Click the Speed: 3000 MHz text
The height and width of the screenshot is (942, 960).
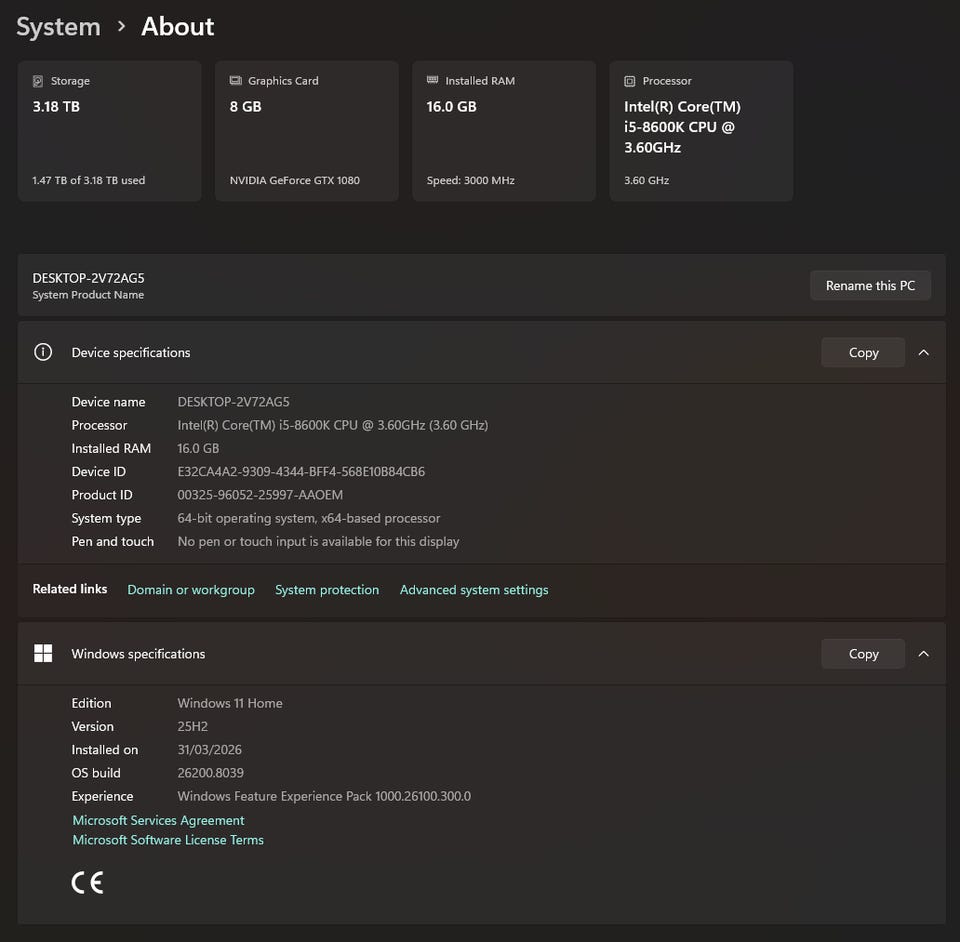pyautogui.click(x=470, y=180)
